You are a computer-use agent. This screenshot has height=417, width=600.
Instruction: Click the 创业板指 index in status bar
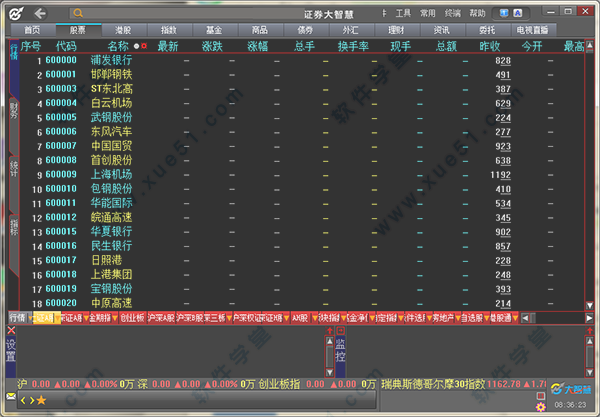pyautogui.click(x=279, y=384)
